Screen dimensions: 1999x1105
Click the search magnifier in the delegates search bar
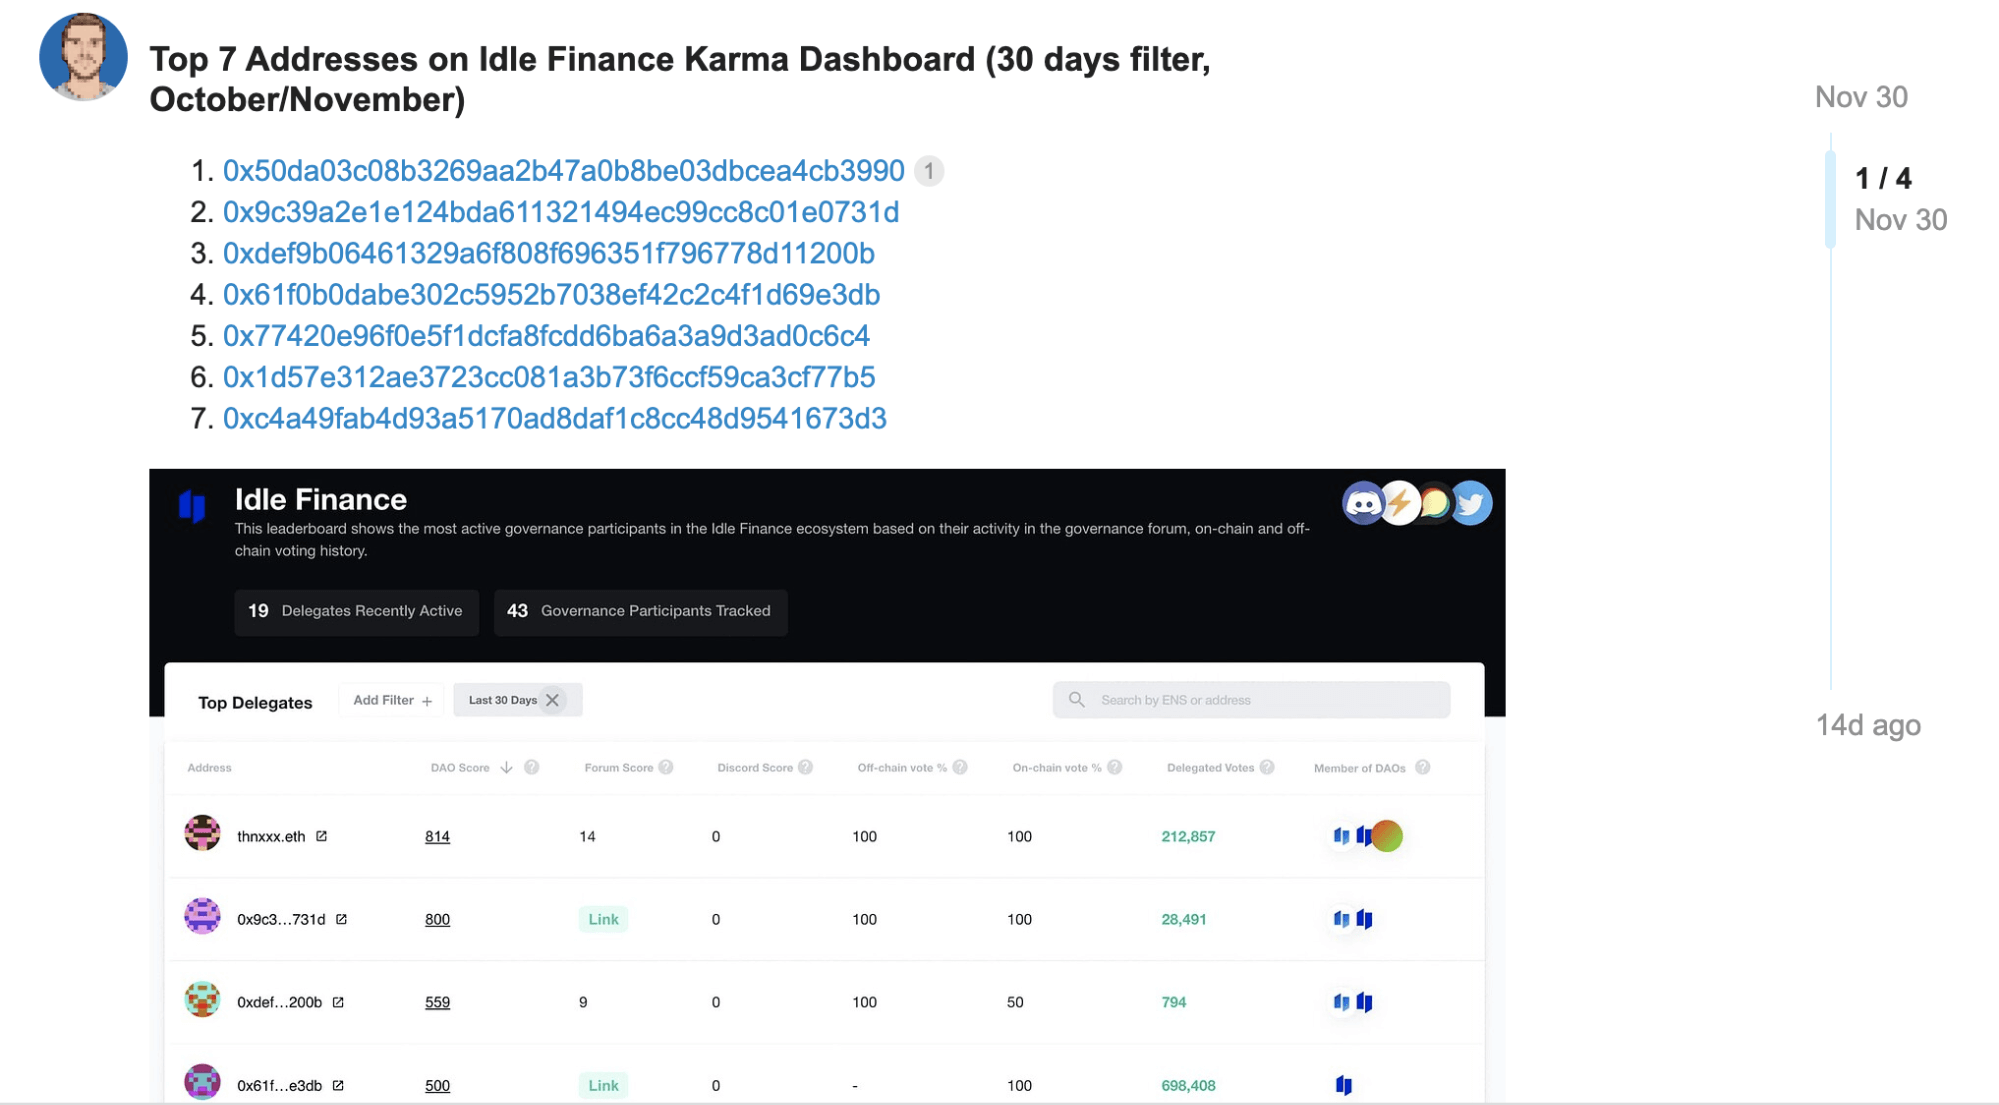click(1076, 699)
